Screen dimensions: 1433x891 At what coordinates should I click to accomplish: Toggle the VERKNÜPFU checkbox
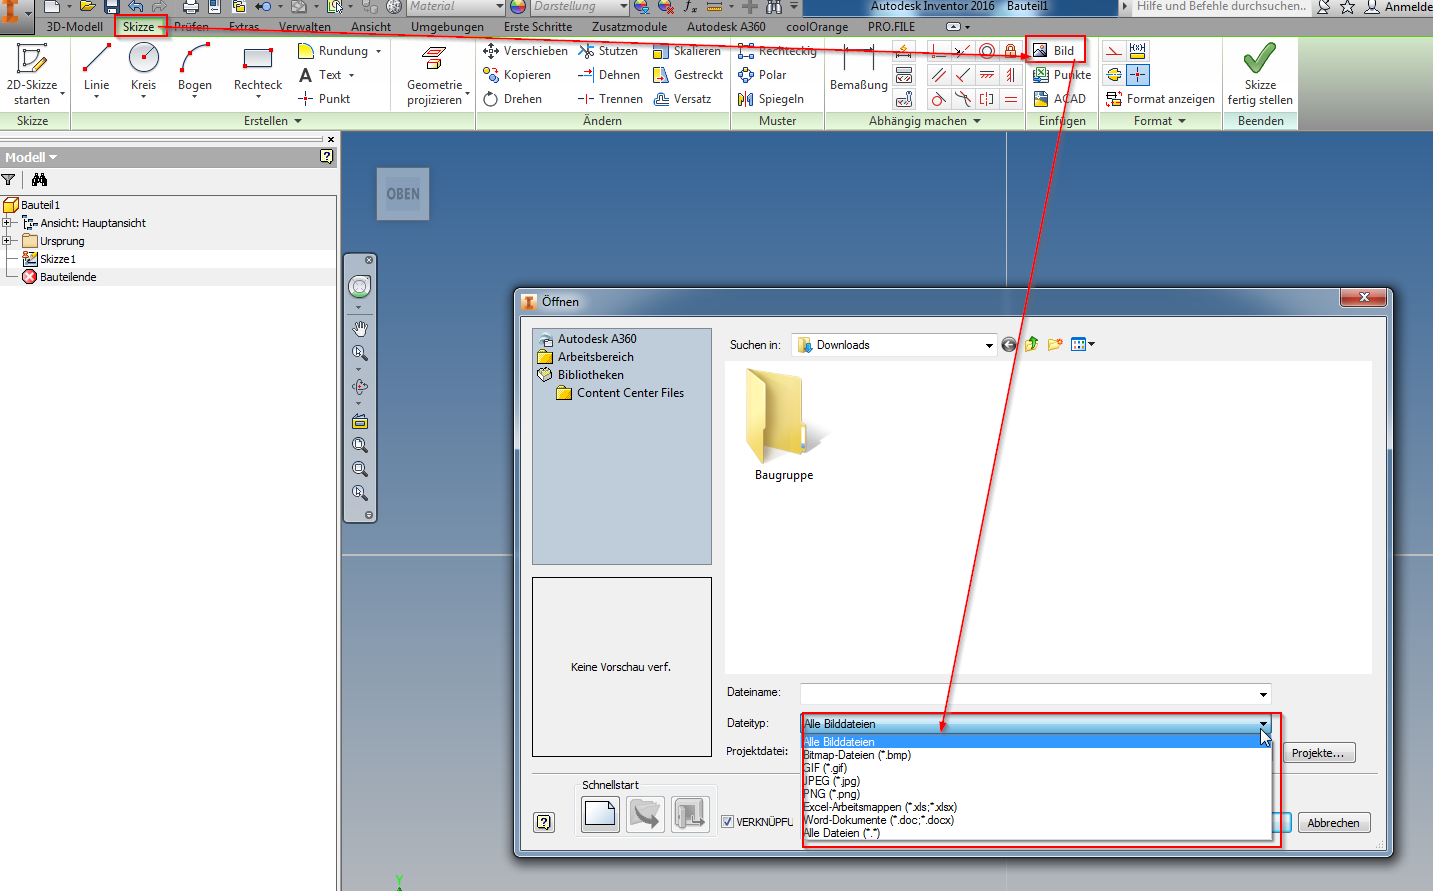point(727,822)
